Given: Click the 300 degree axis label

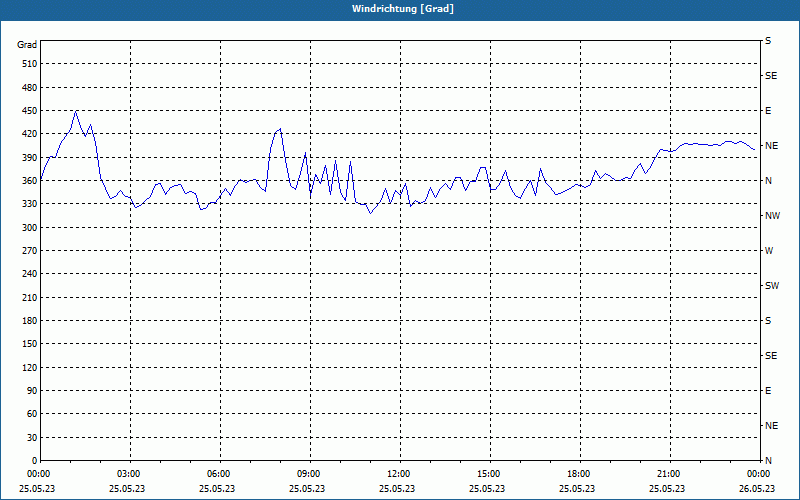Looking at the screenshot, I should [30, 228].
